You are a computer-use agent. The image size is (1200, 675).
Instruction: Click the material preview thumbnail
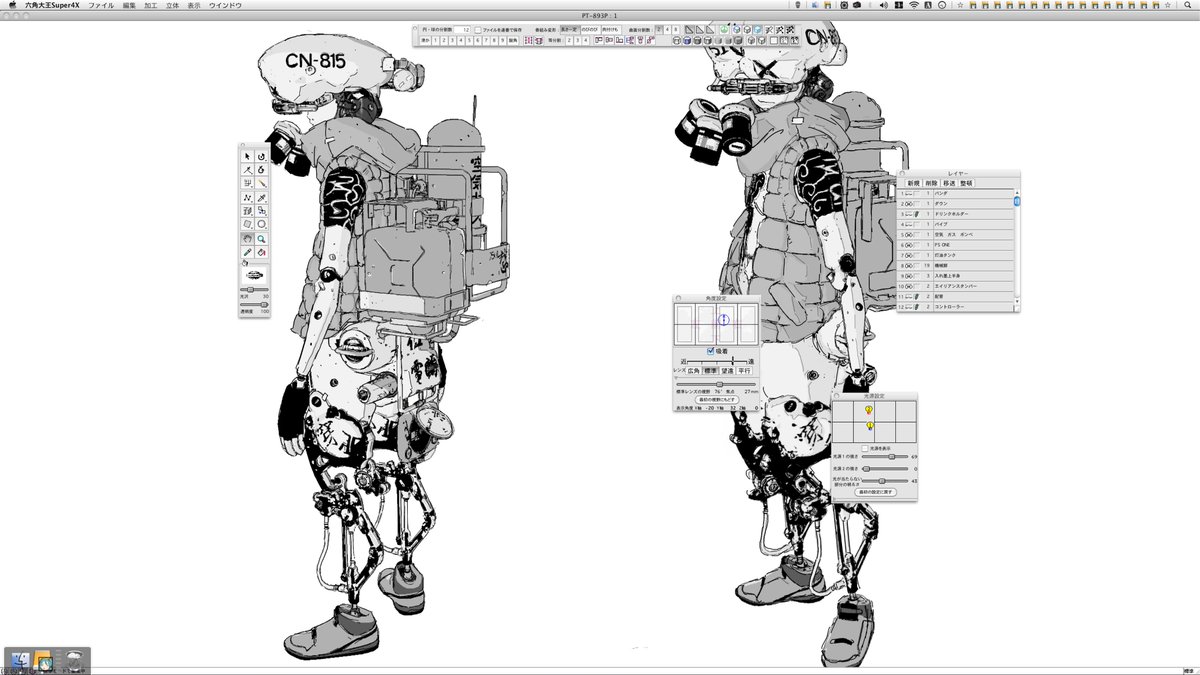(x=253, y=274)
